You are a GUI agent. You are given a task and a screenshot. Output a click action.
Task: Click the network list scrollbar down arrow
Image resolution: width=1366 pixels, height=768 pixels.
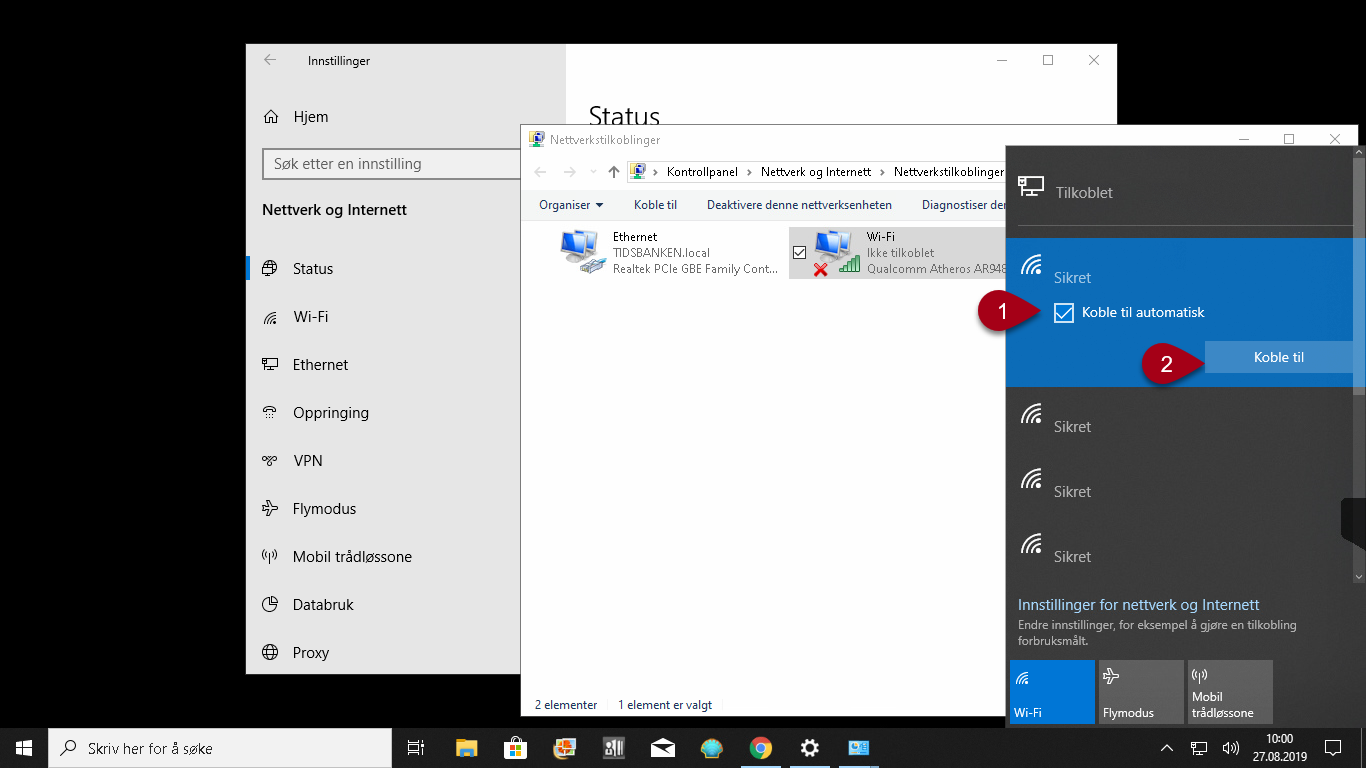click(1358, 577)
